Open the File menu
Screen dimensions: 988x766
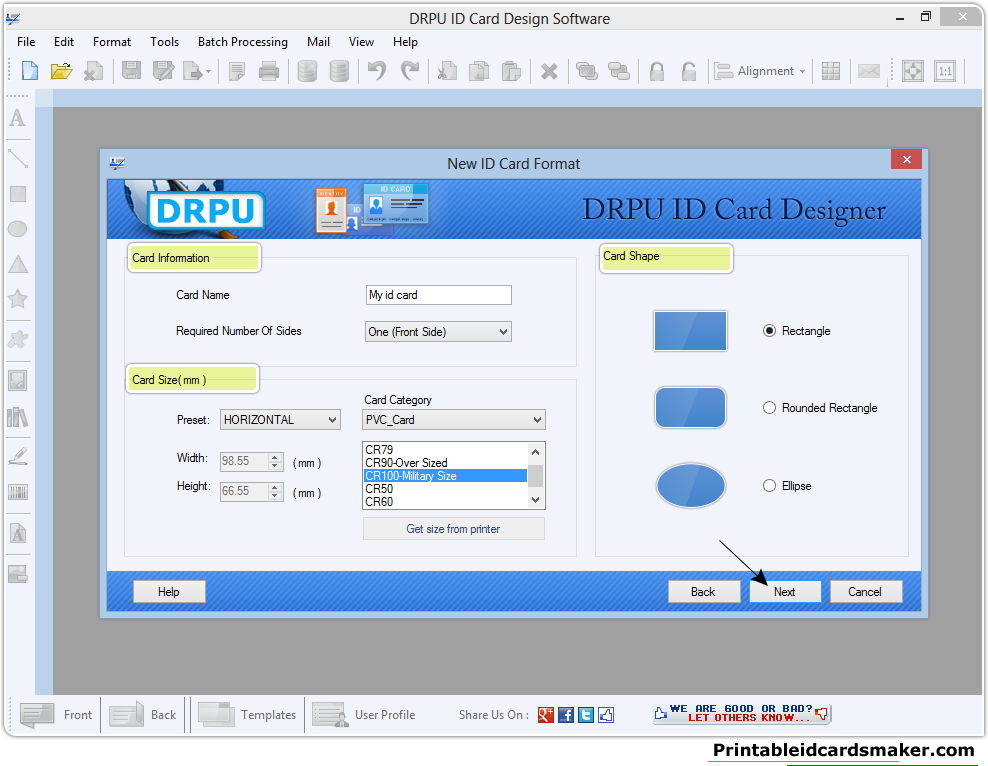coord(26,42)
